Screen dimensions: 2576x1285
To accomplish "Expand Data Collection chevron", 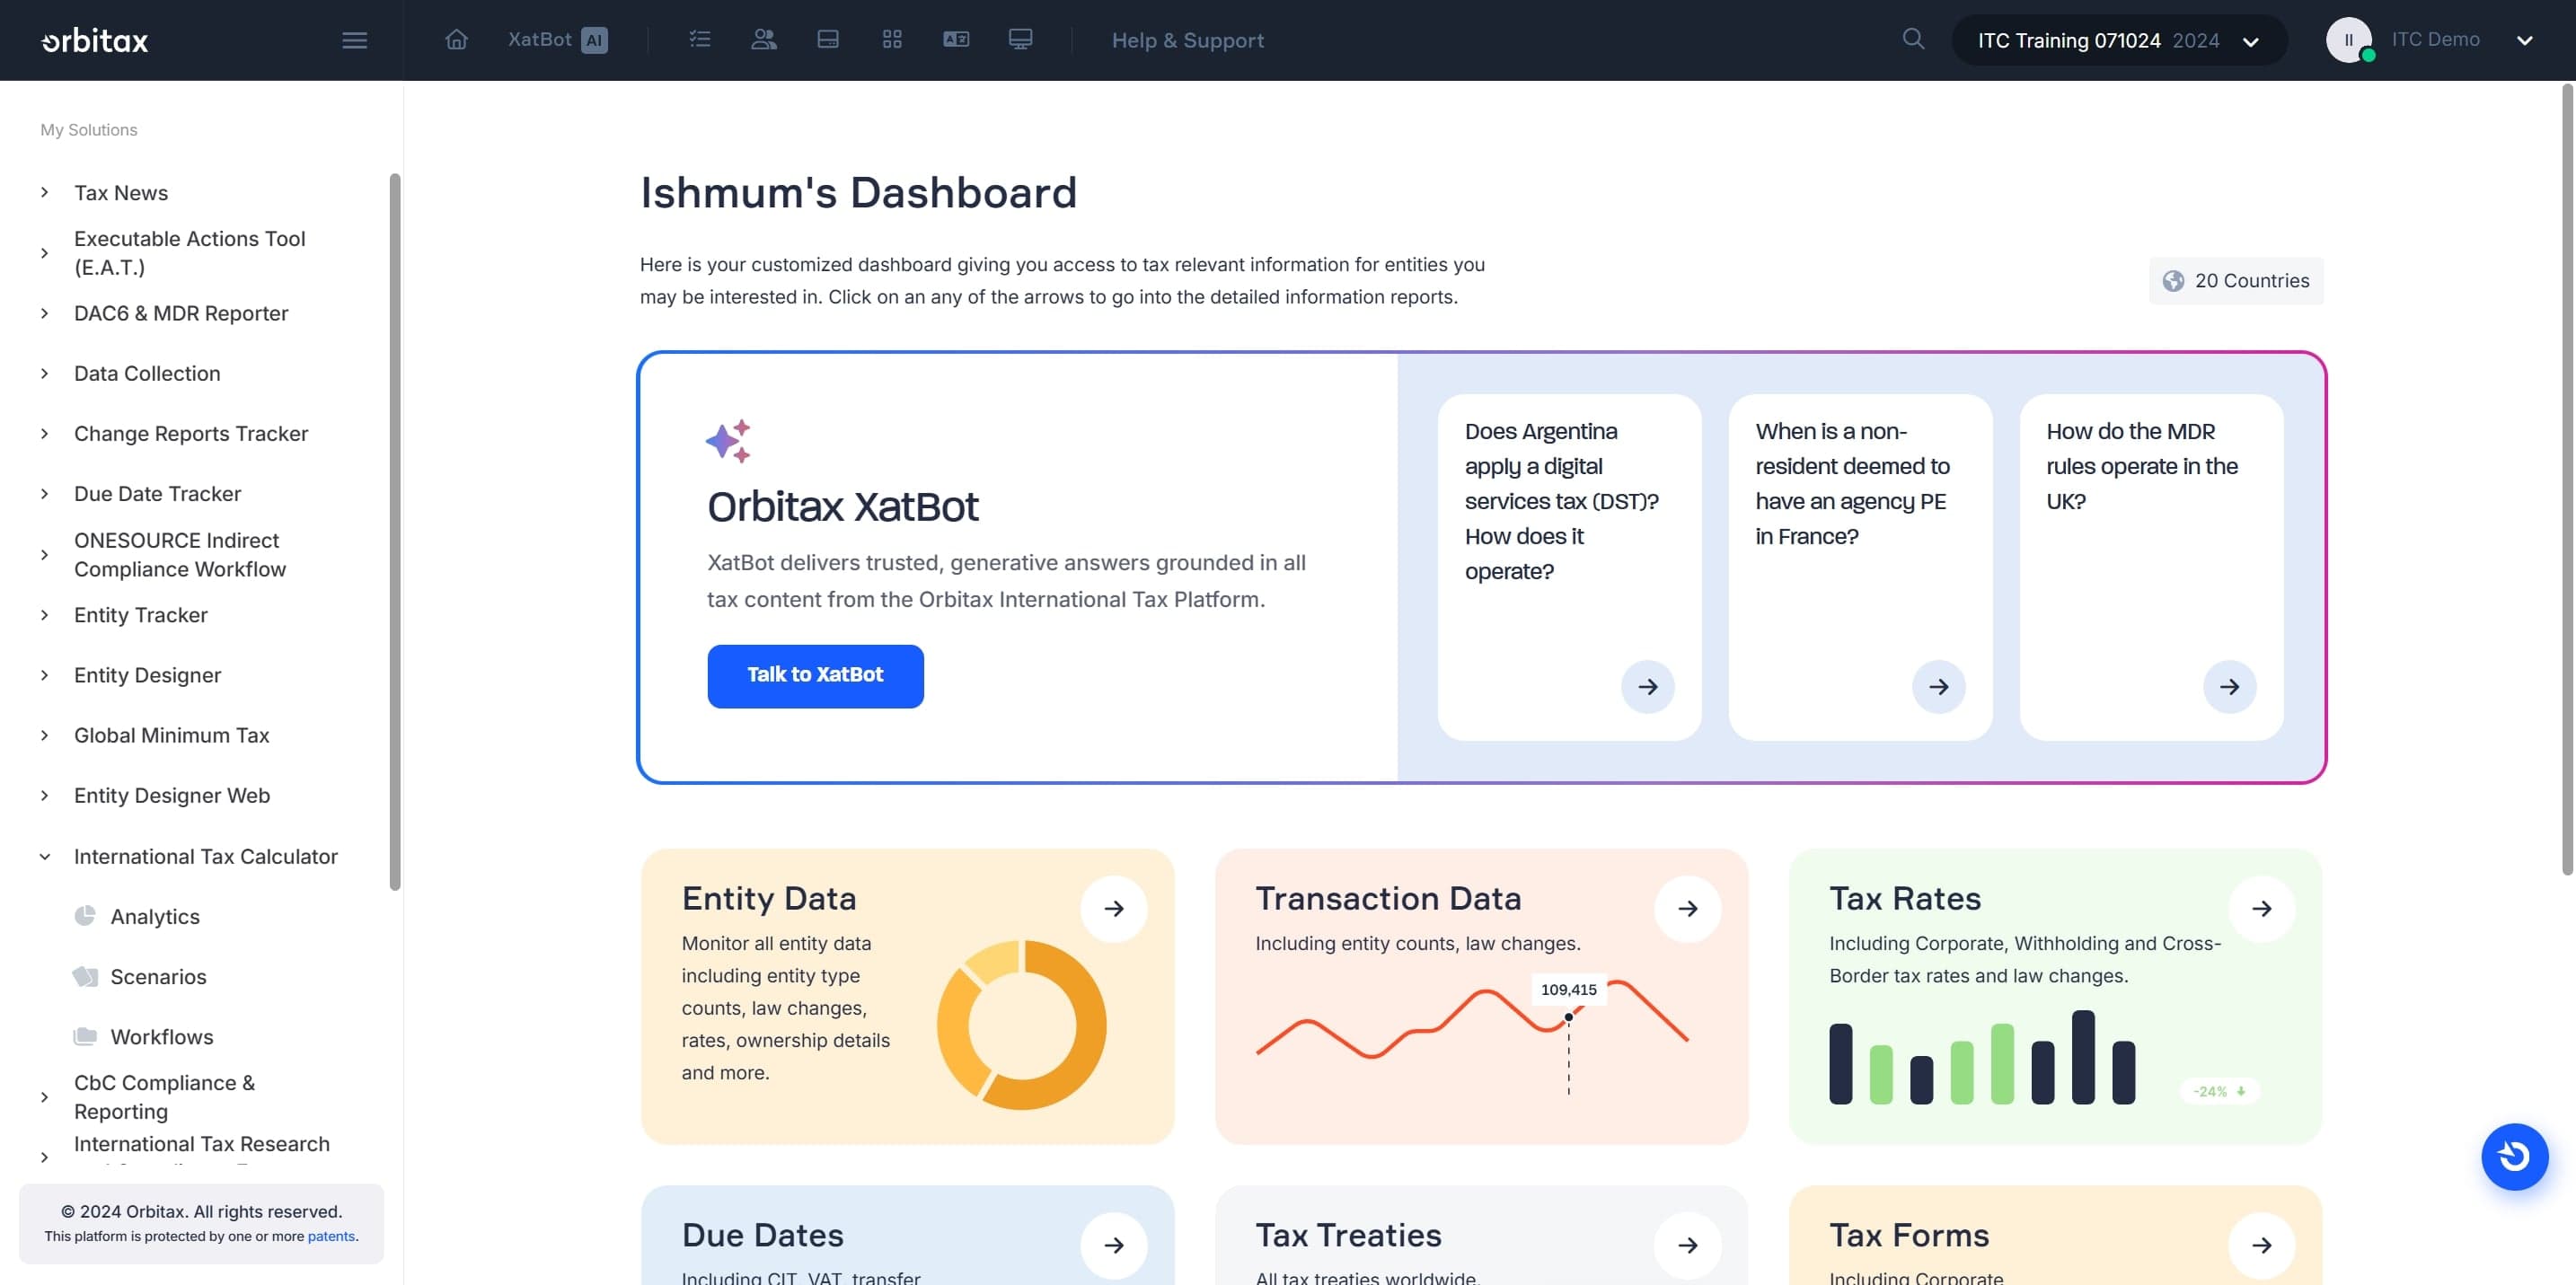I will [44, 373].
